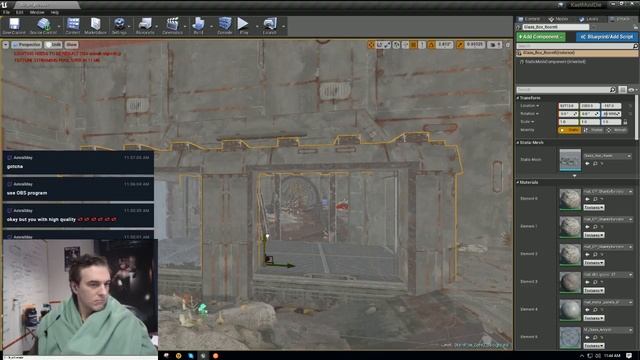Click the Cinematics clapperboard icon

tap(172, 26)
